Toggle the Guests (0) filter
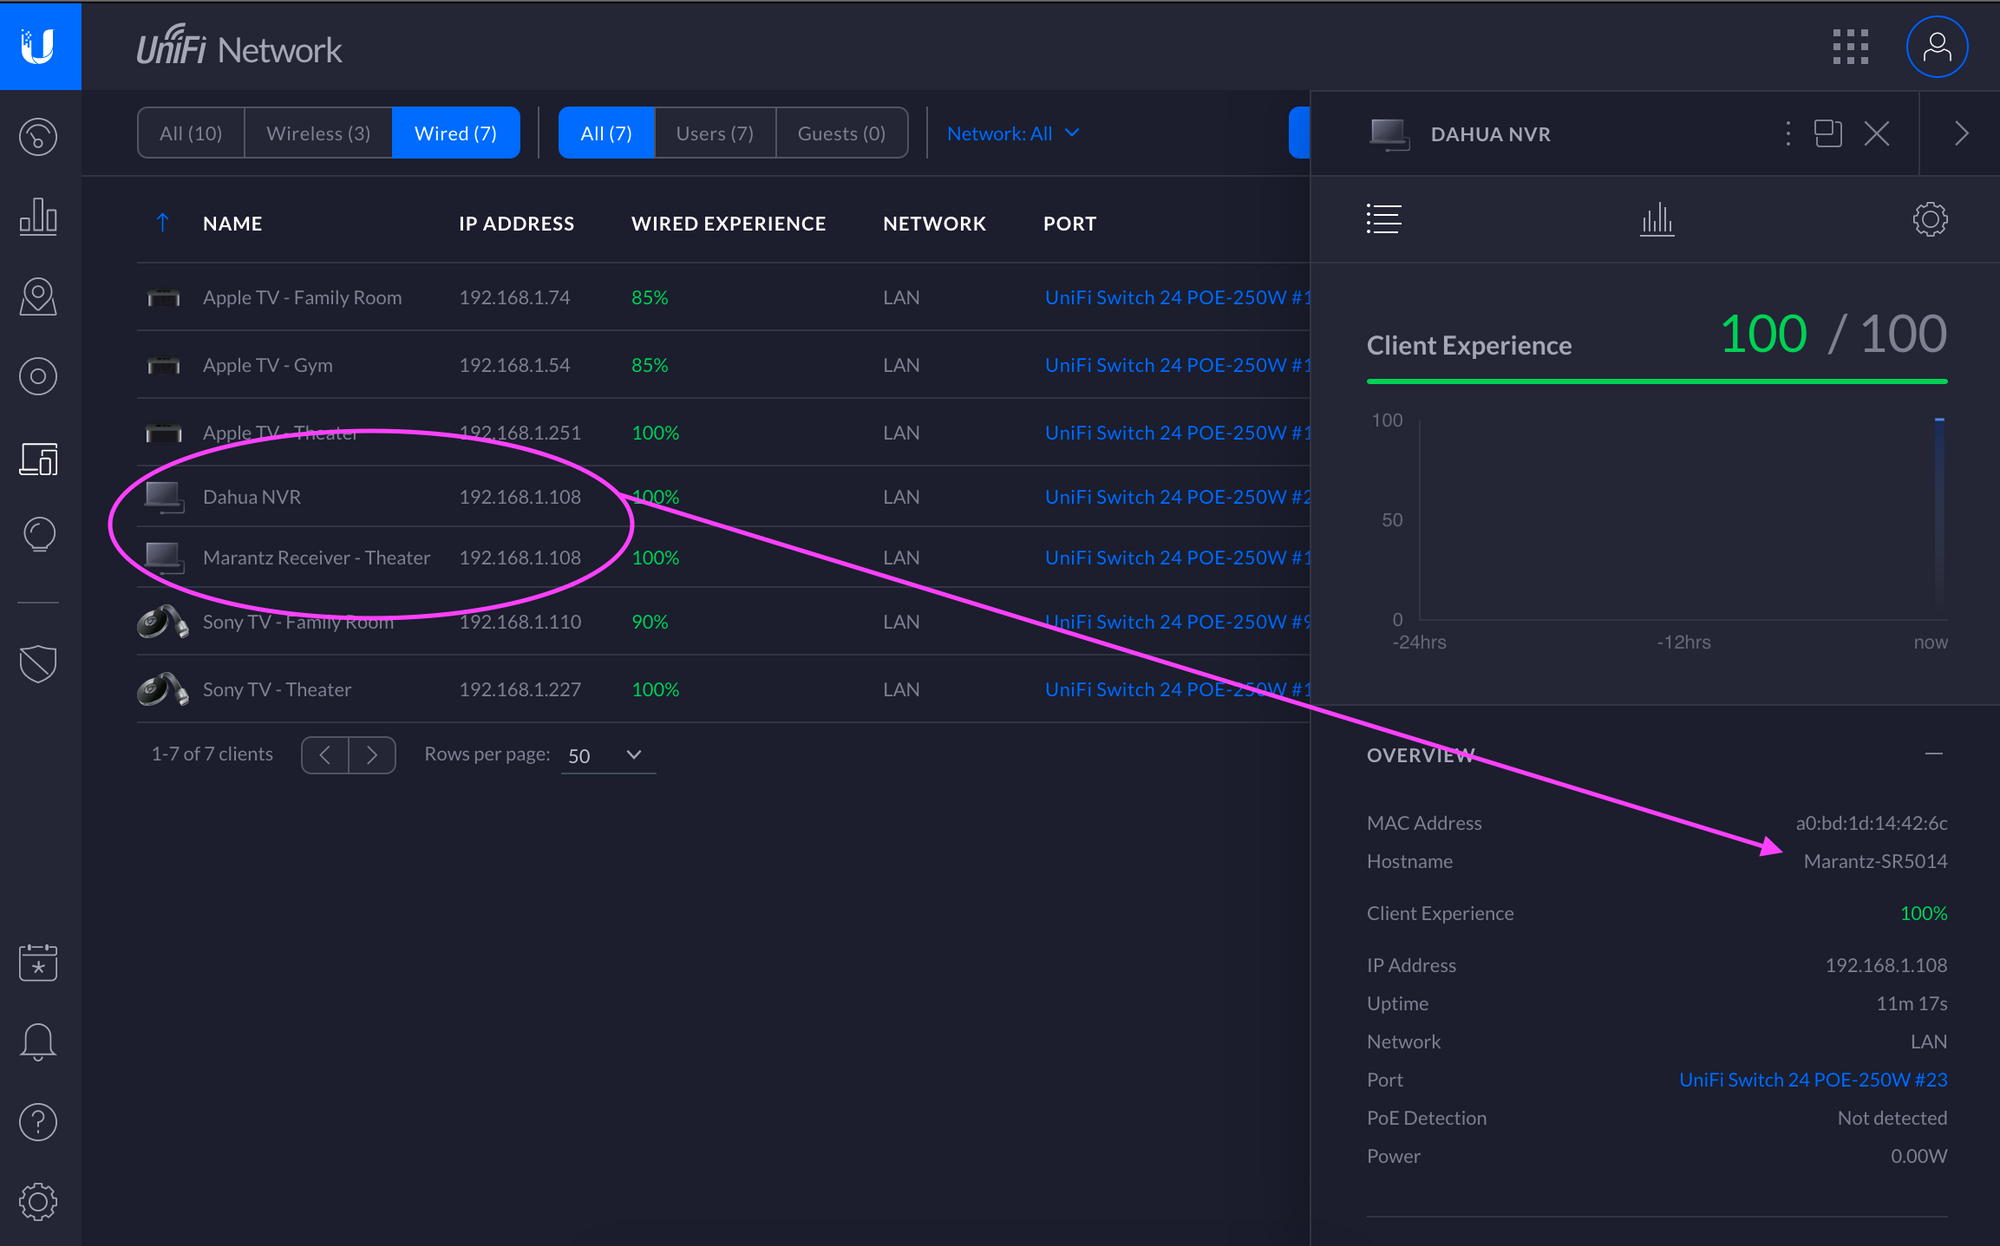2000x1246 pixels. pyautogui.click(x=839, y=132)
